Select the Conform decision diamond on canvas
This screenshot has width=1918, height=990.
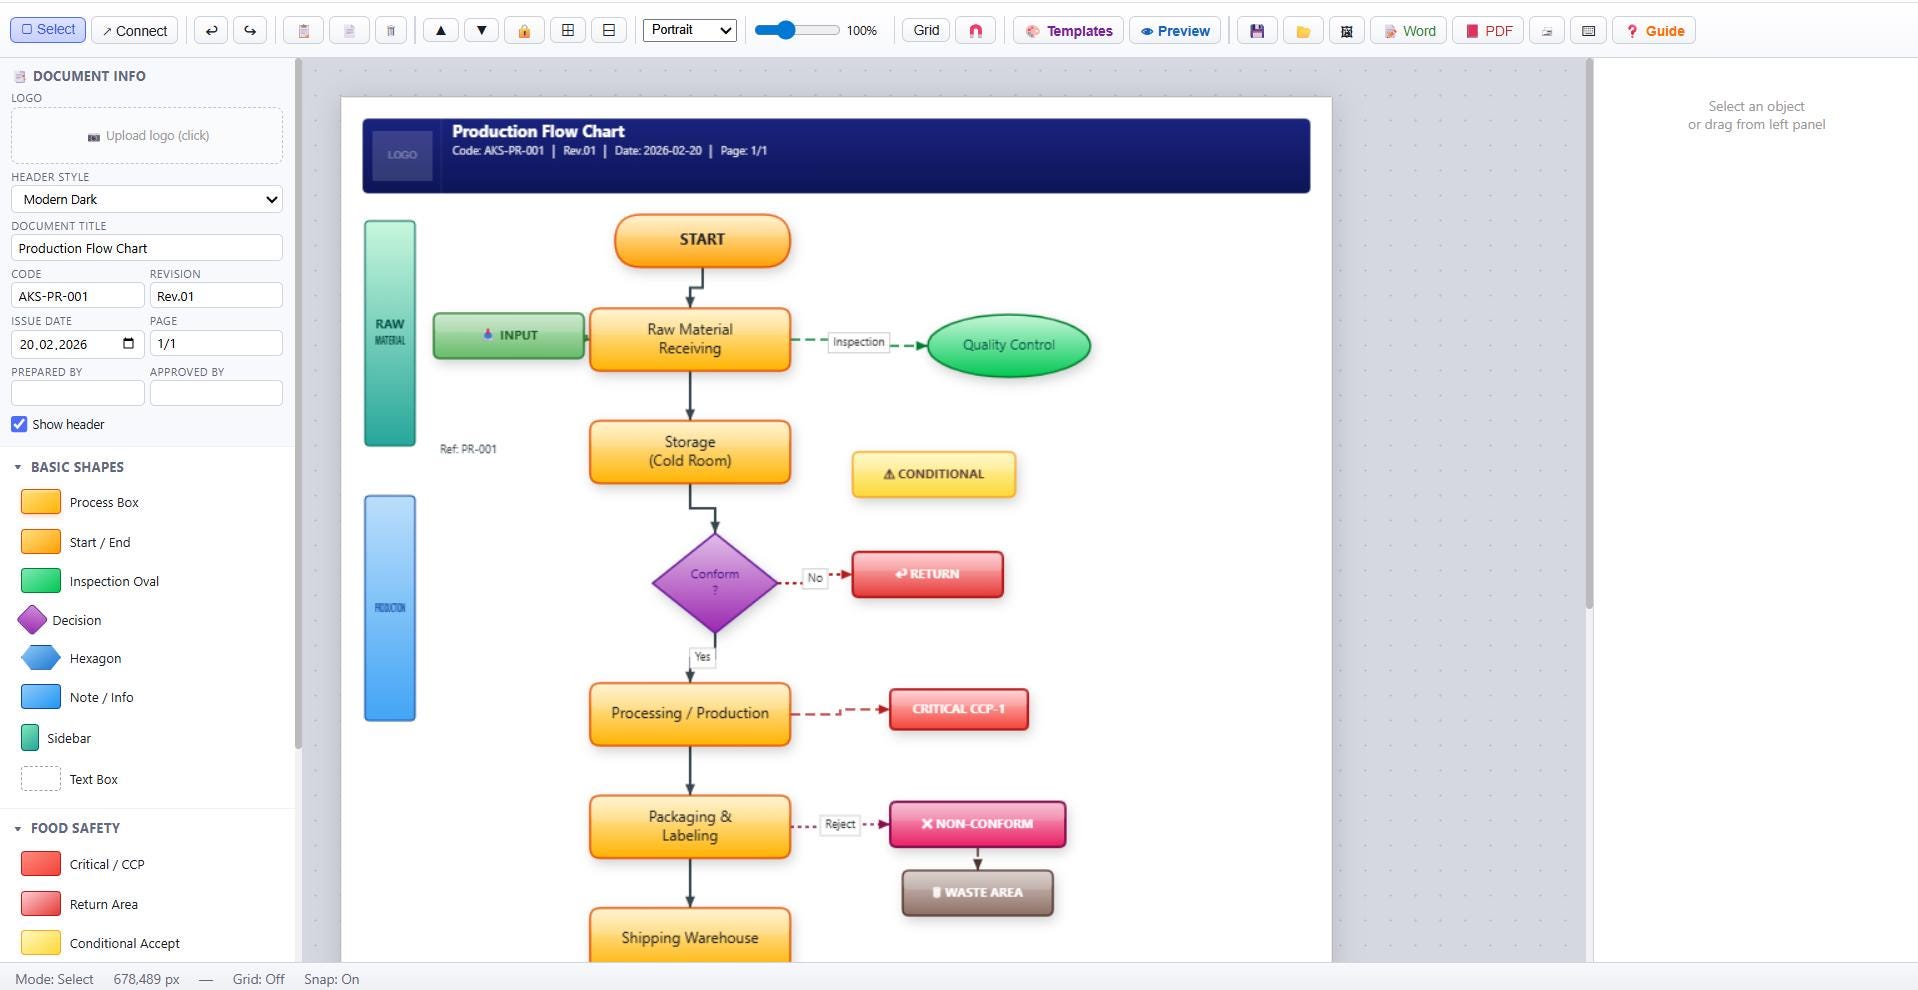(715, 582)
